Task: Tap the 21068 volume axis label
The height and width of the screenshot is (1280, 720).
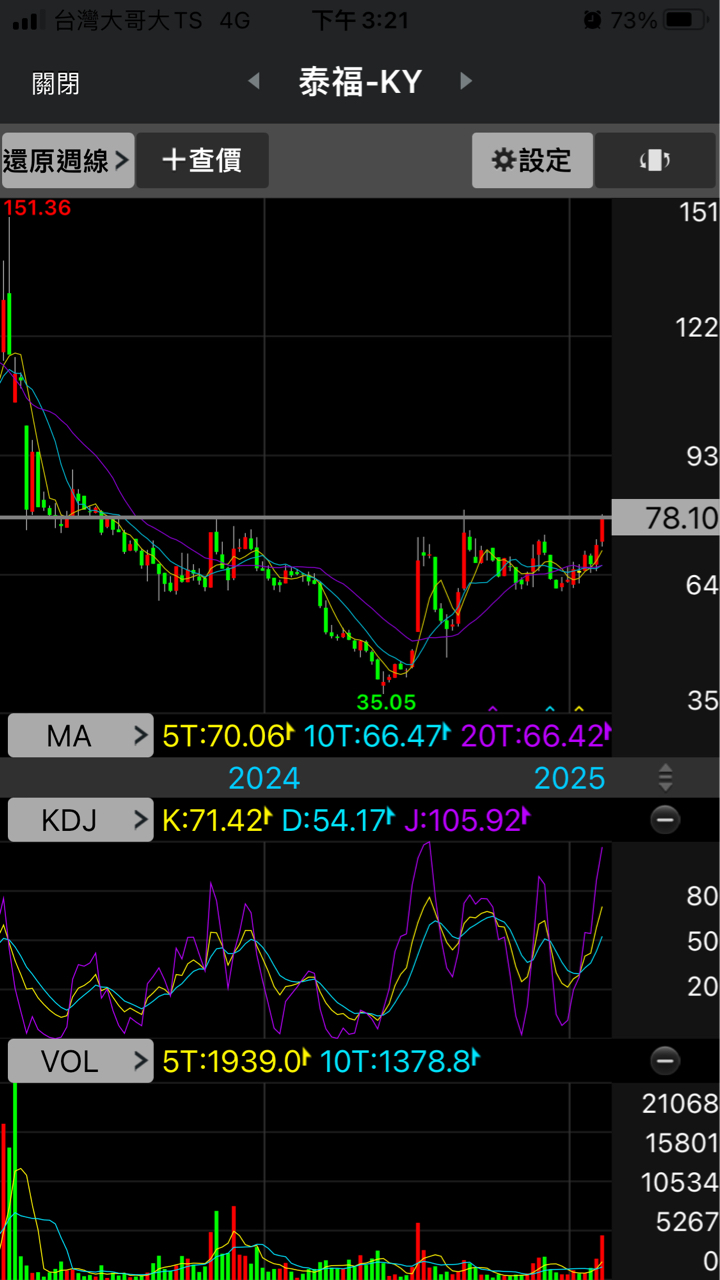Action: coord(680,1103)
